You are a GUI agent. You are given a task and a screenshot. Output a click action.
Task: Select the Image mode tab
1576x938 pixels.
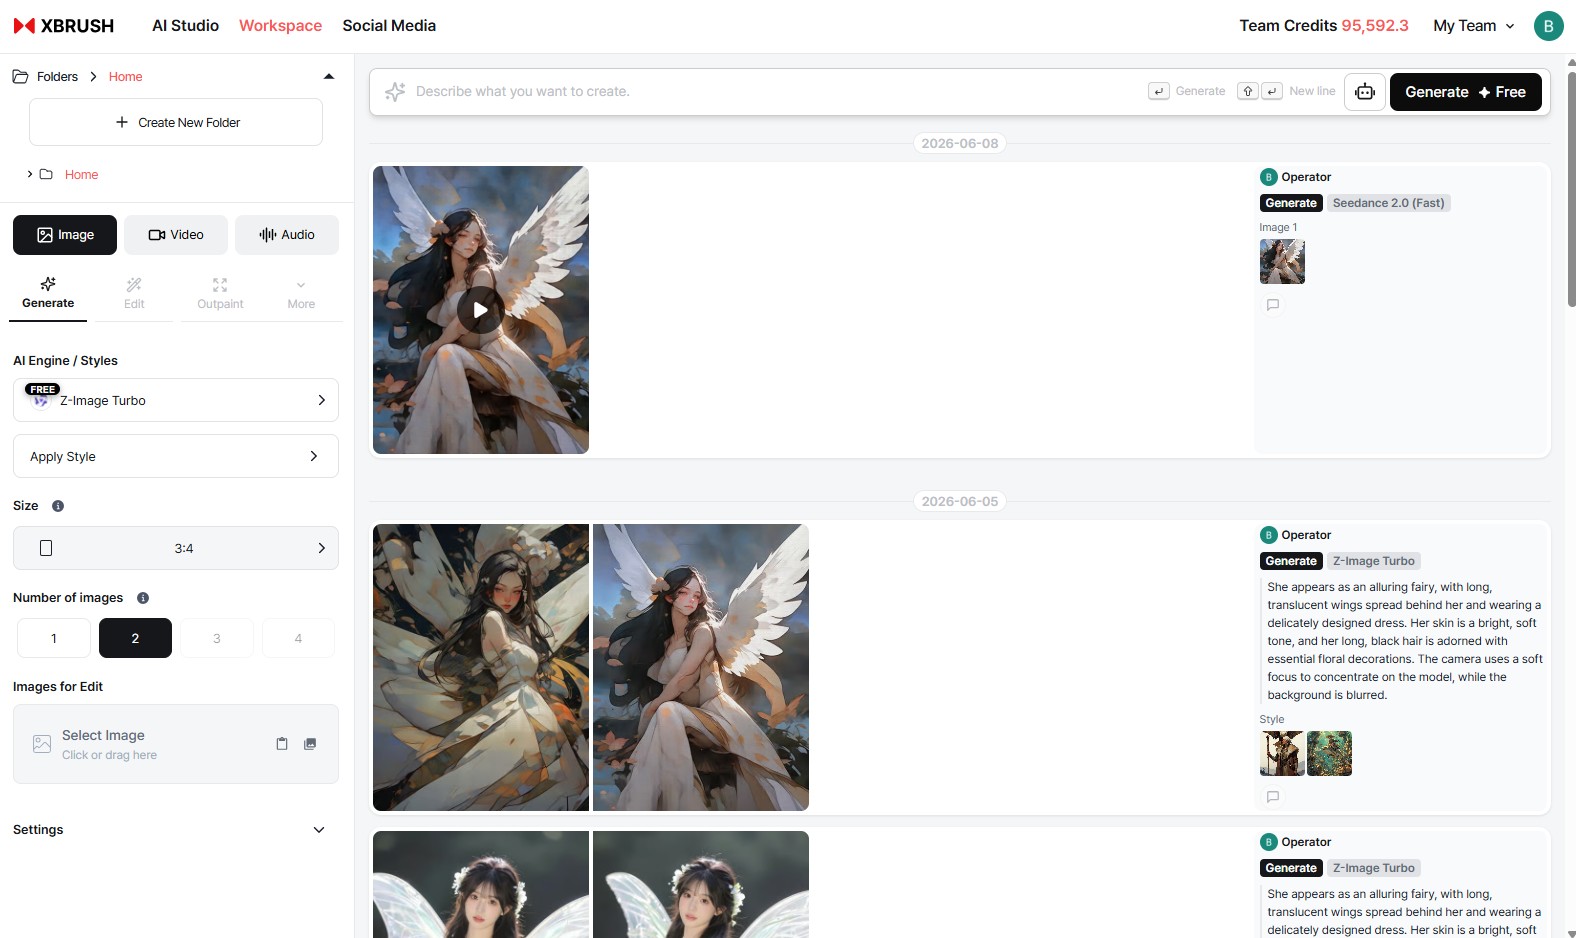65,235
